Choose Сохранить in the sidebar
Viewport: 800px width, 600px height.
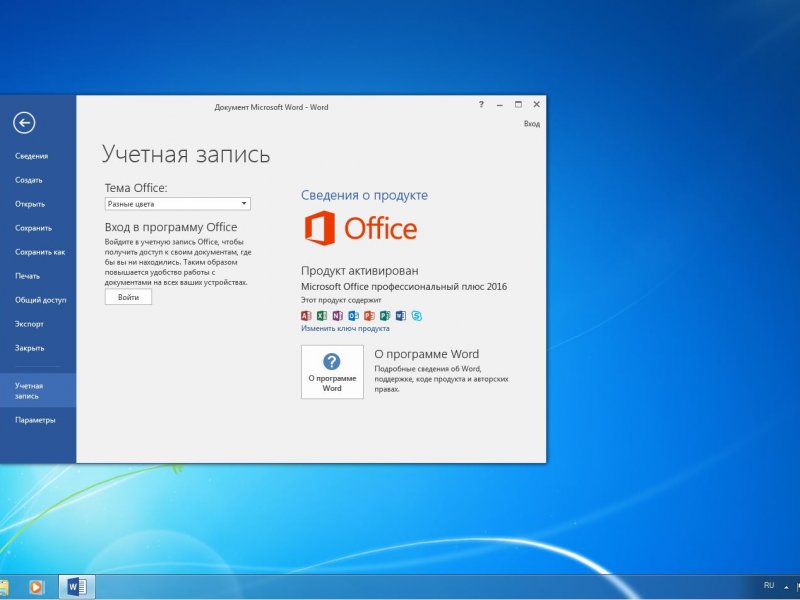pyautogui.click(x=34, y=228)
